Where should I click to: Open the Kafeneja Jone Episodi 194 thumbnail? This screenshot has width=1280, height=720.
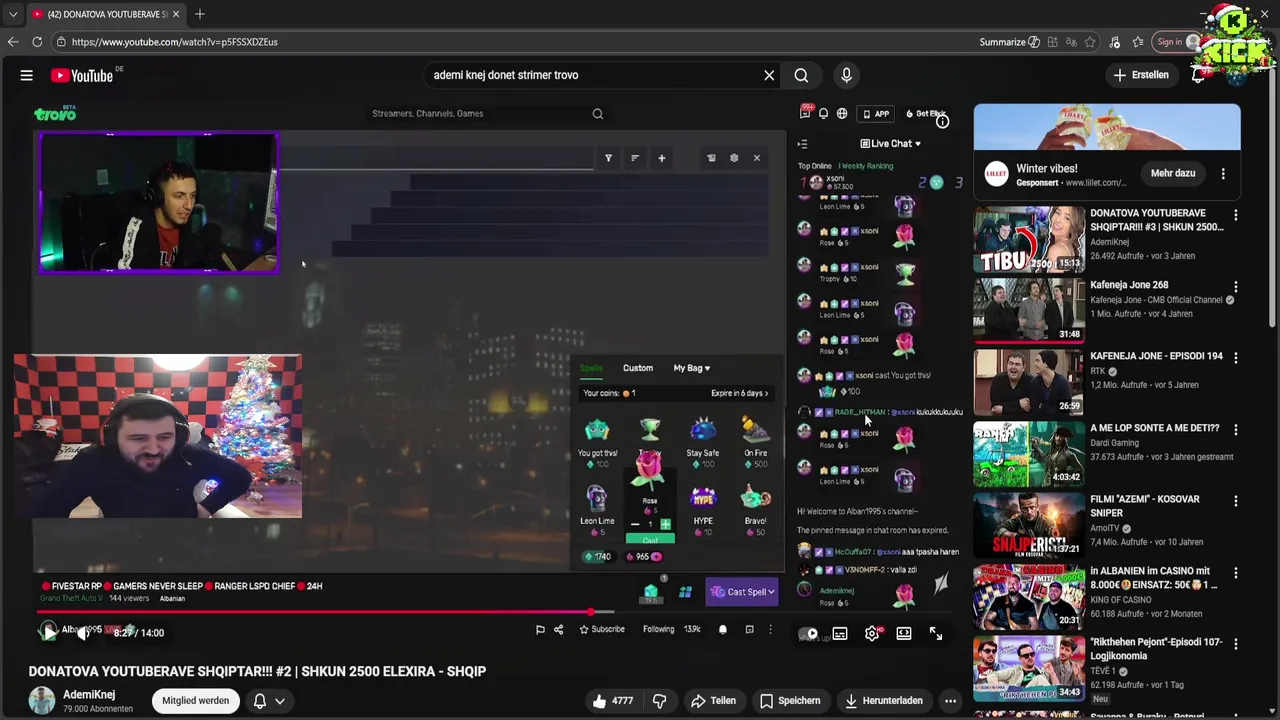[1029, 382]
